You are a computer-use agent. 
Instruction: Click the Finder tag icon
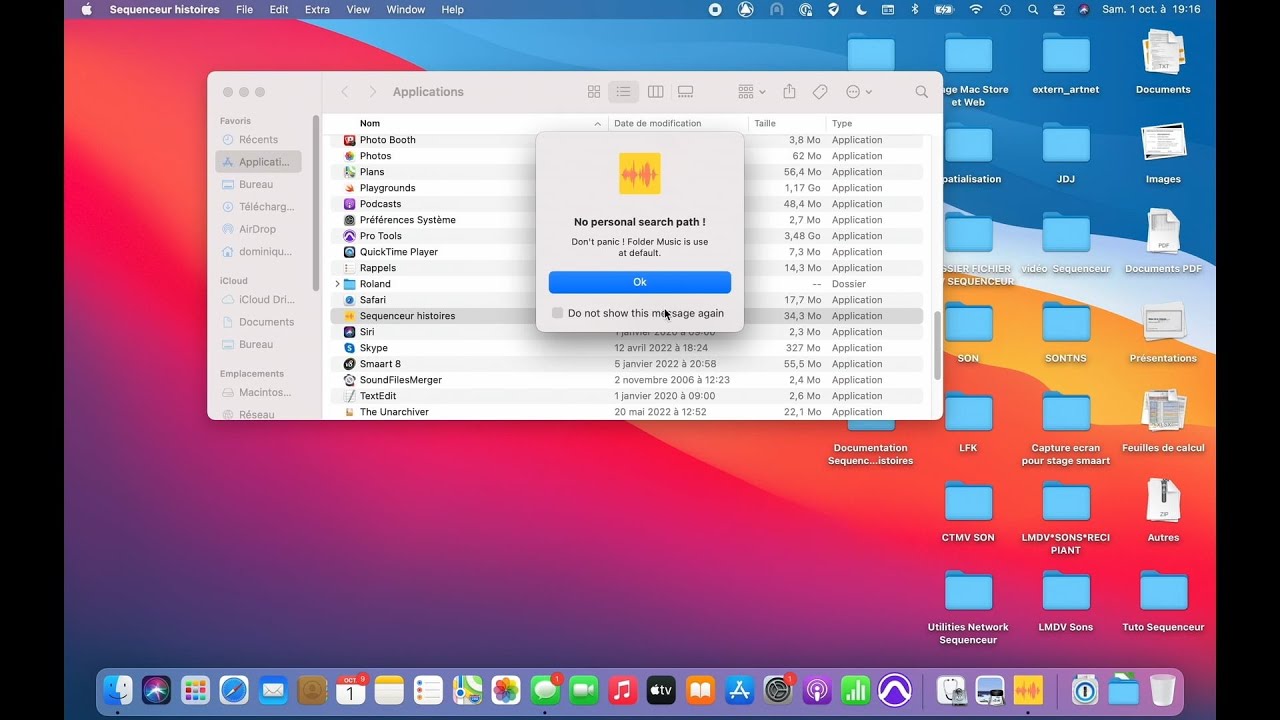click(820, 92)
